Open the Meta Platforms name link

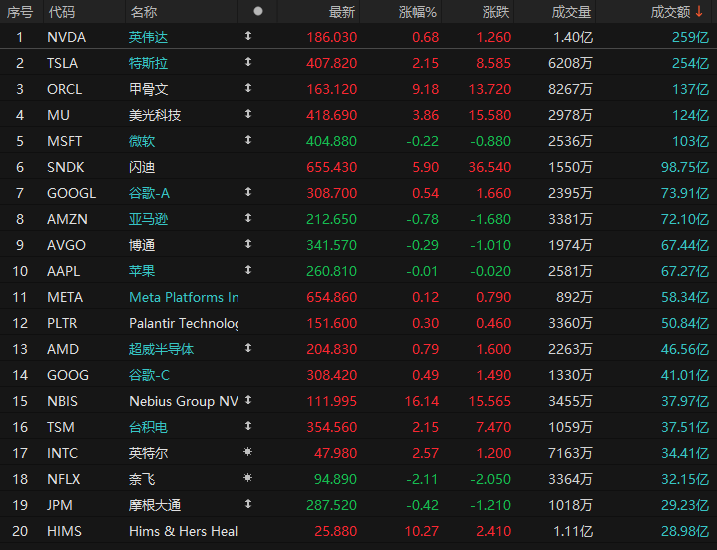click(x=184, y=297)
